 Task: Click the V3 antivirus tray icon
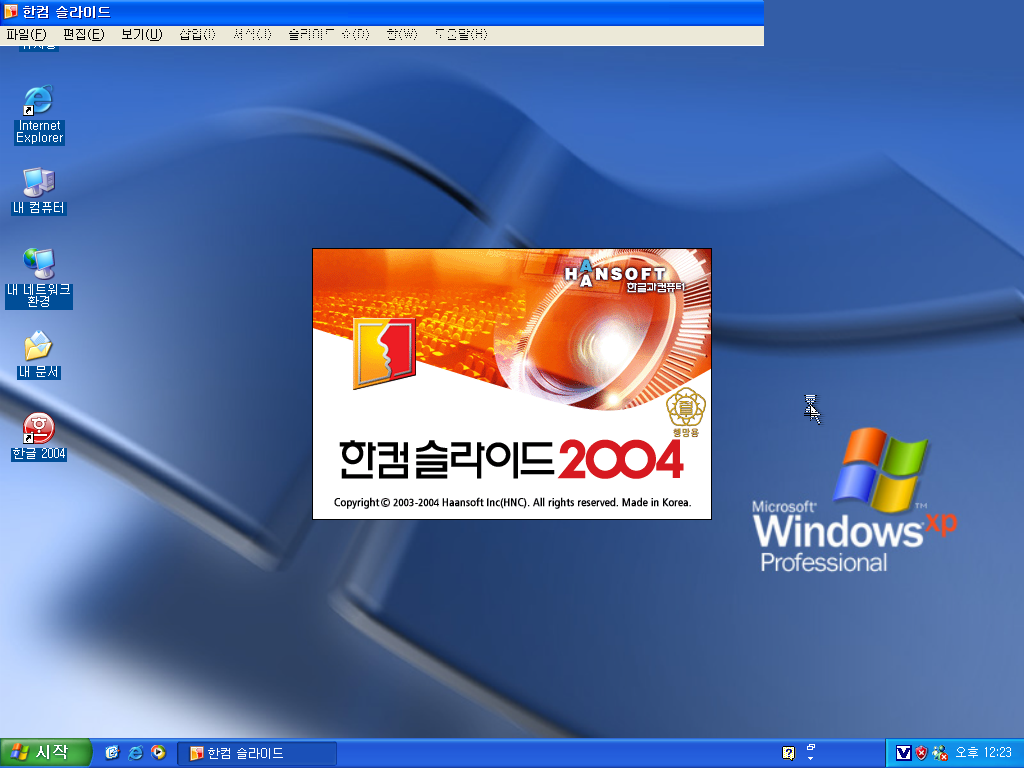(x=903, y=753)
